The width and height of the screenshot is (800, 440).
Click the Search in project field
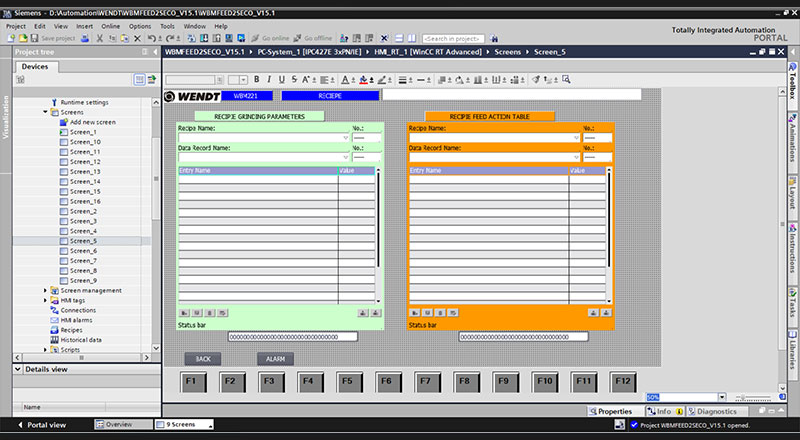(x=453, y=39)
